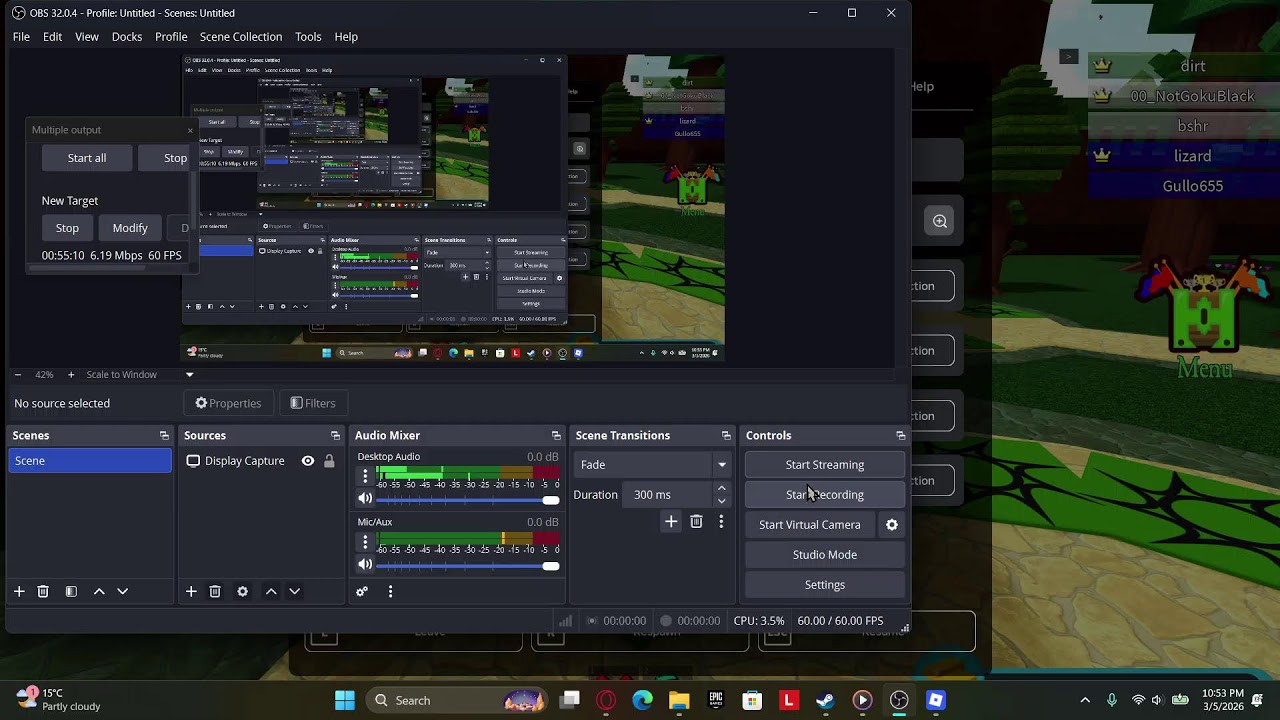
Task: Click Start all in Multiple output
Action: click(87, 158)
